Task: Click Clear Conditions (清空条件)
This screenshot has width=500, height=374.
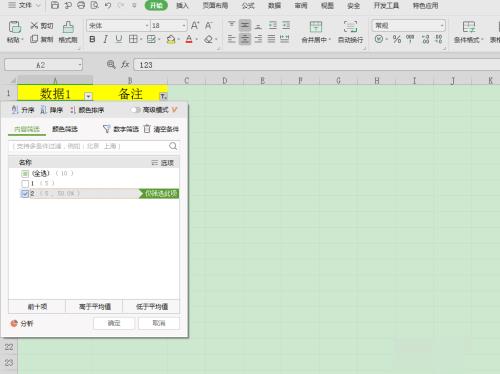Action: 161,129
